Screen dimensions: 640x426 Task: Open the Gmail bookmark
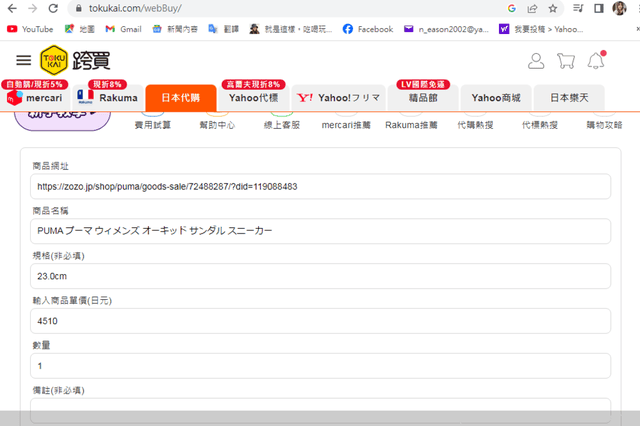pyautogui.click(x=123, y=29)
